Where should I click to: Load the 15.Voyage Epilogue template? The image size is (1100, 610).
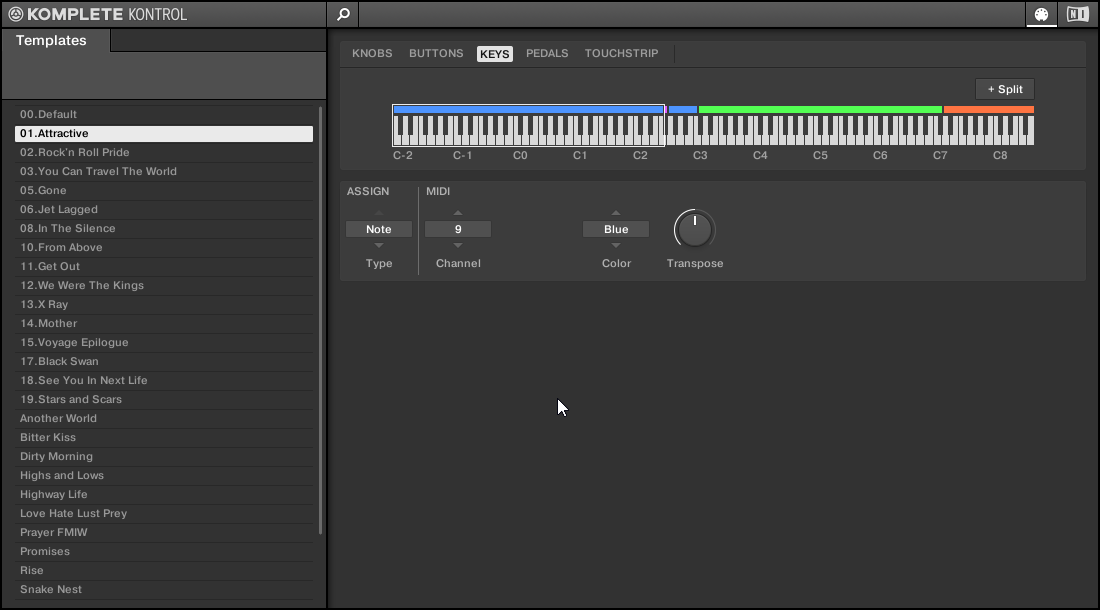coord(164,342)
